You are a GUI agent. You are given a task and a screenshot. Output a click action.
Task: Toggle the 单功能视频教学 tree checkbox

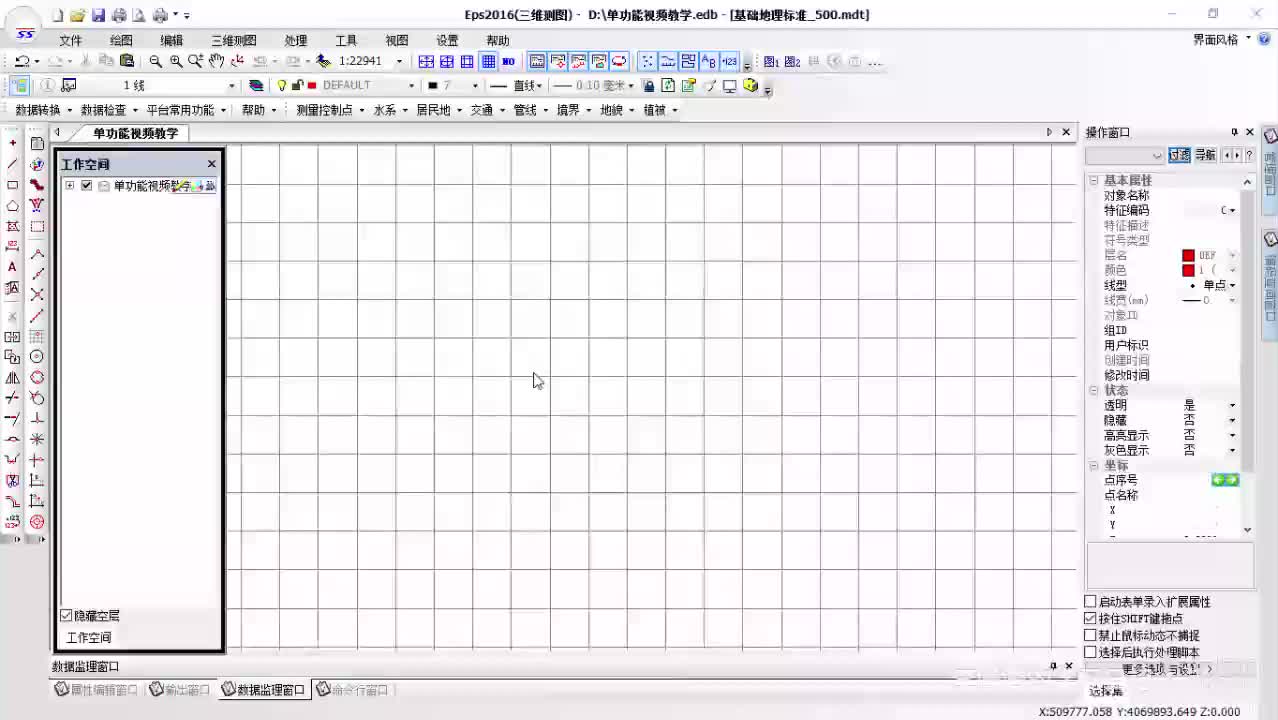[x=87, y=186]
